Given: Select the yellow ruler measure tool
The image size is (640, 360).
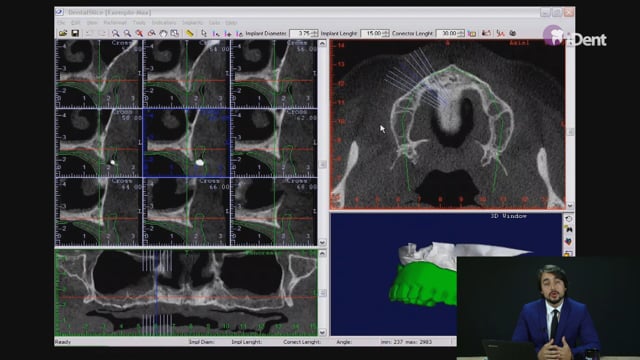Looking at the screenshot, I should (190, 33).
